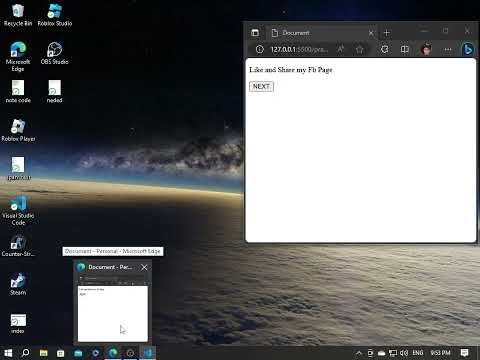This screenshot has width=480, height=360.
Task: Select the Roblox Studio desktop shortcut
Action: 55,14
